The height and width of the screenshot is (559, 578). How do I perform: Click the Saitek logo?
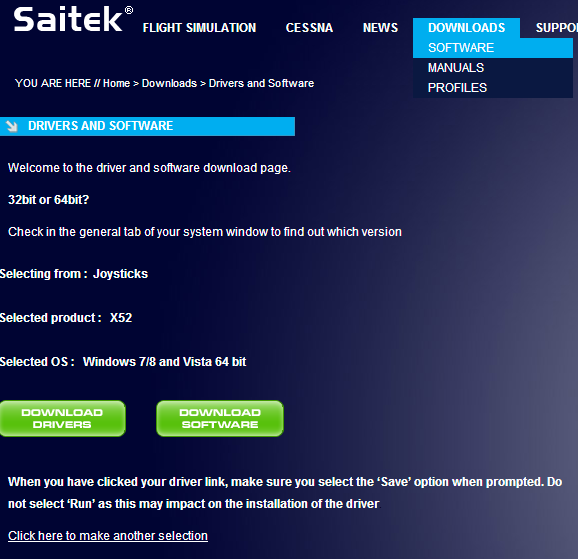[x=73, y=19]
